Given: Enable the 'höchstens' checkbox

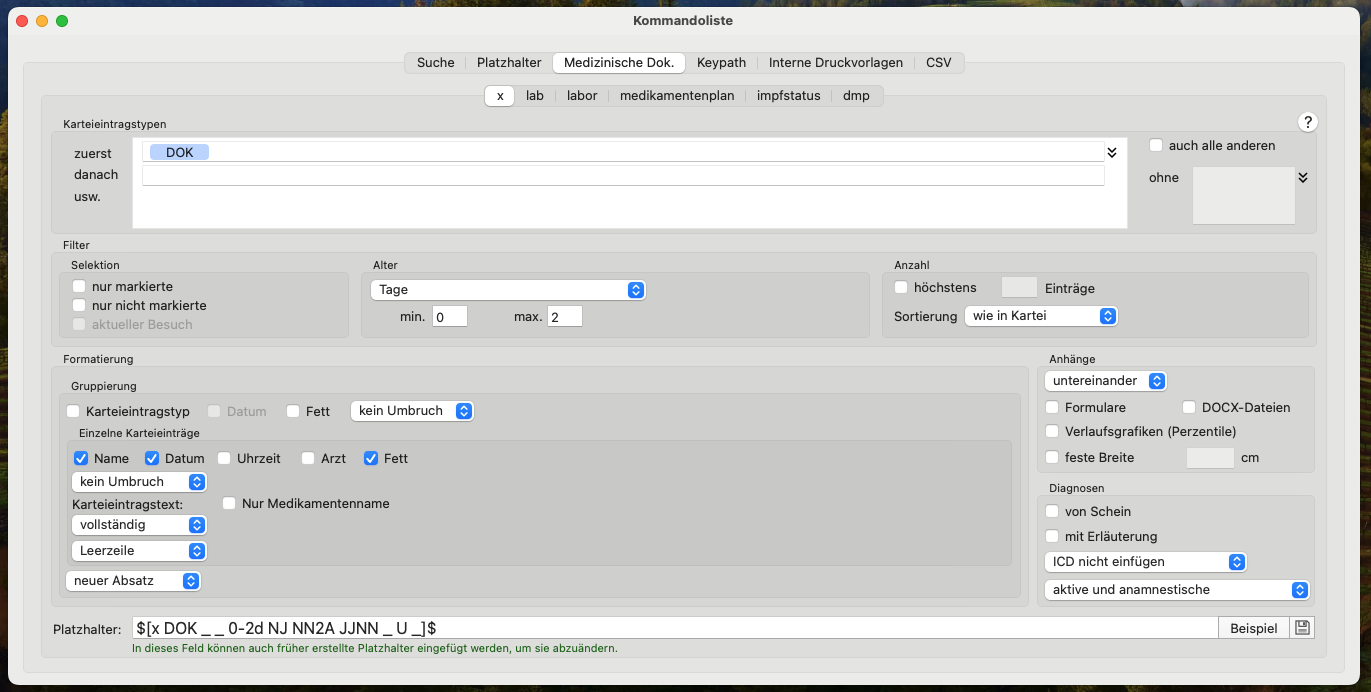Looking at the screenshot, I should (901, 287).
